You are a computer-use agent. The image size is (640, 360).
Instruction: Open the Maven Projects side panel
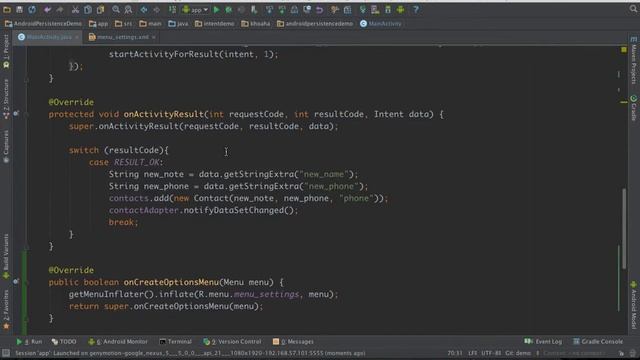click(634, 60)
